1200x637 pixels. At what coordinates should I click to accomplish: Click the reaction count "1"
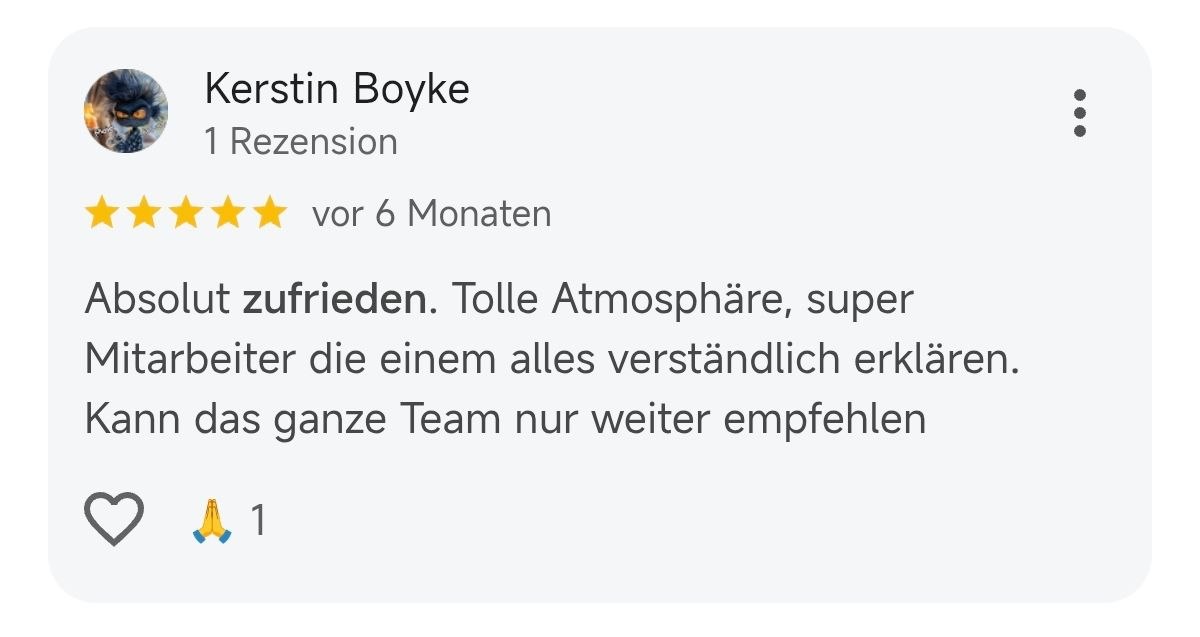[x=258, y=521]
